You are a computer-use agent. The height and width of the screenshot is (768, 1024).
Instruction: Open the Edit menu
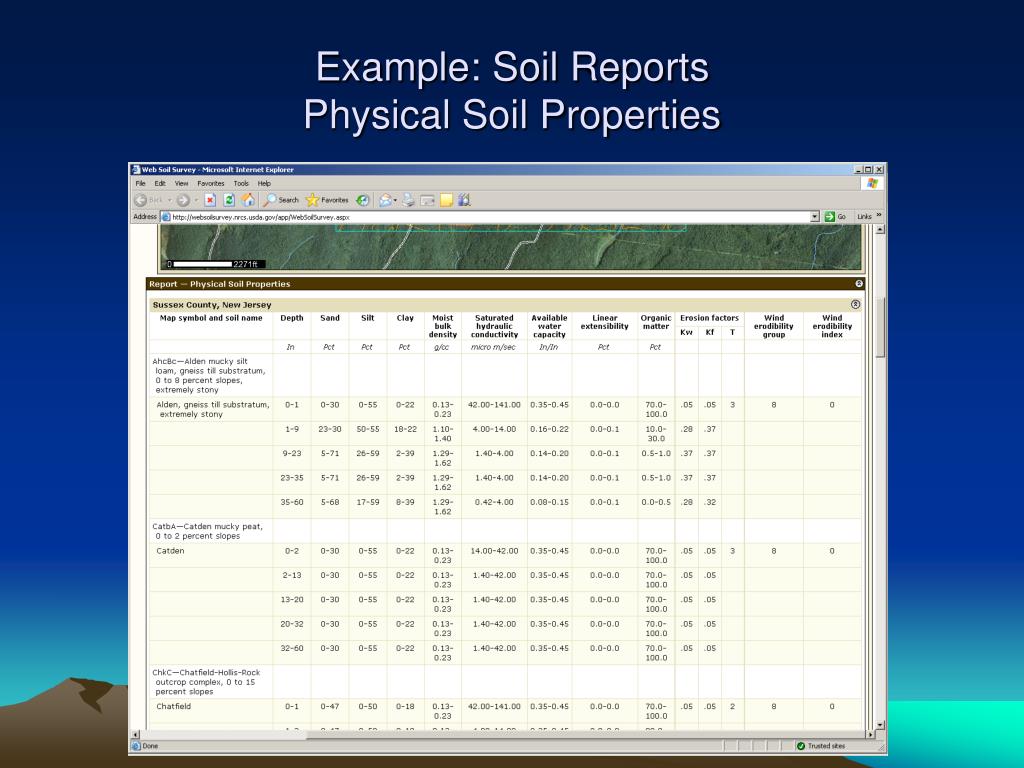click(160, 184)
